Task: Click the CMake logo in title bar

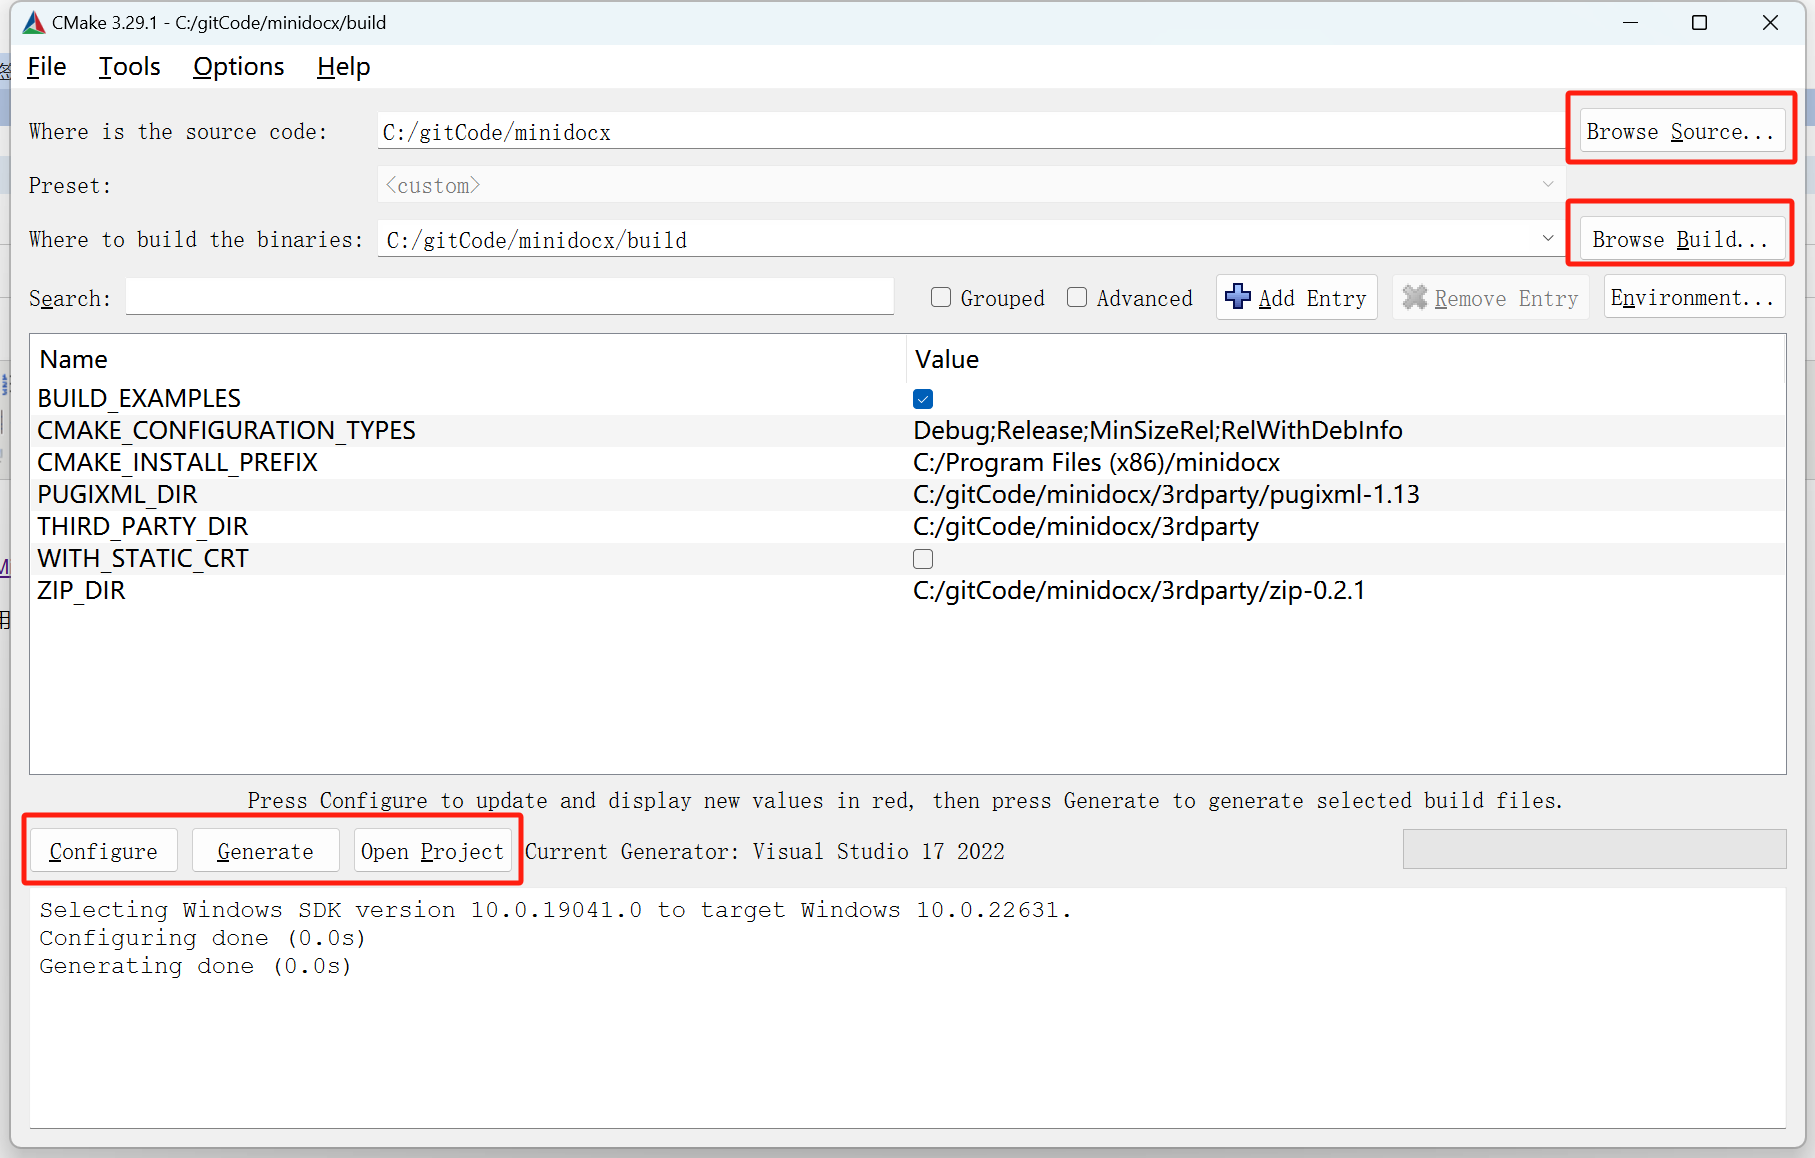Action: tap(34, 22)
